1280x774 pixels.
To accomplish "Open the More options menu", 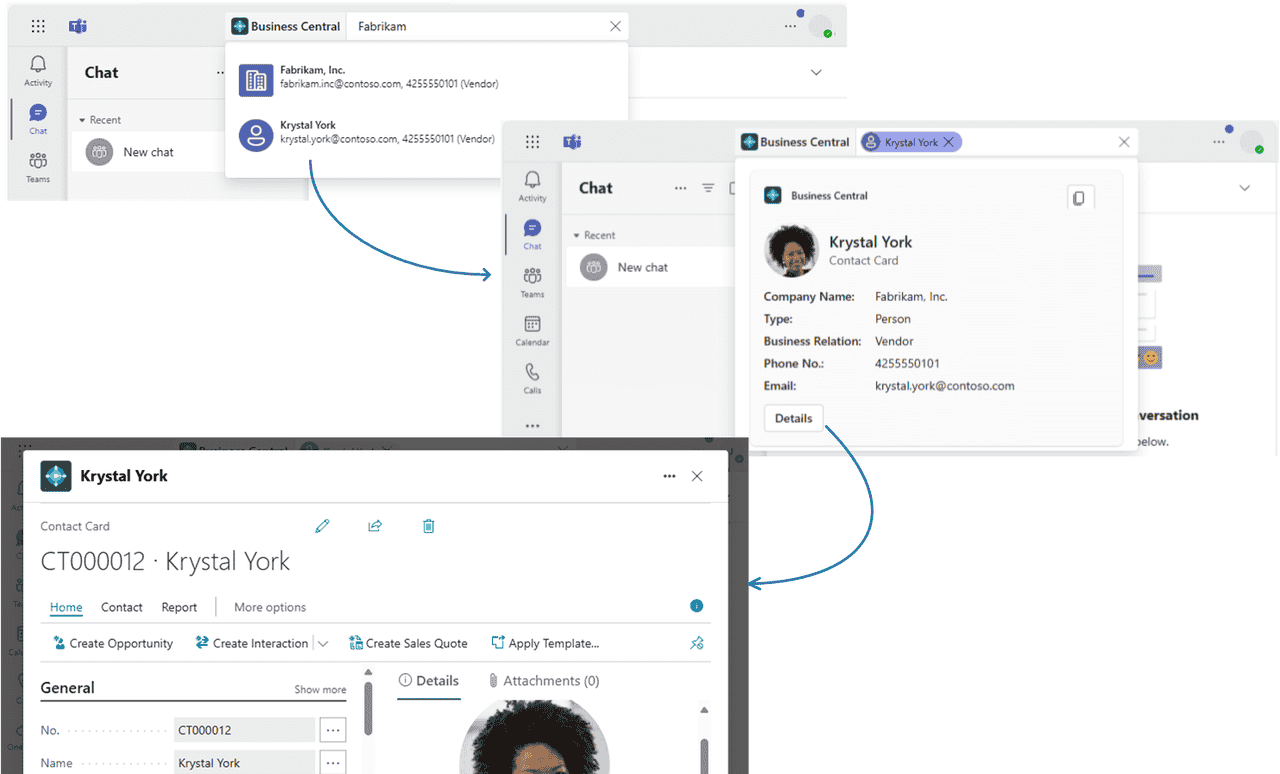I will coord(269,607).
